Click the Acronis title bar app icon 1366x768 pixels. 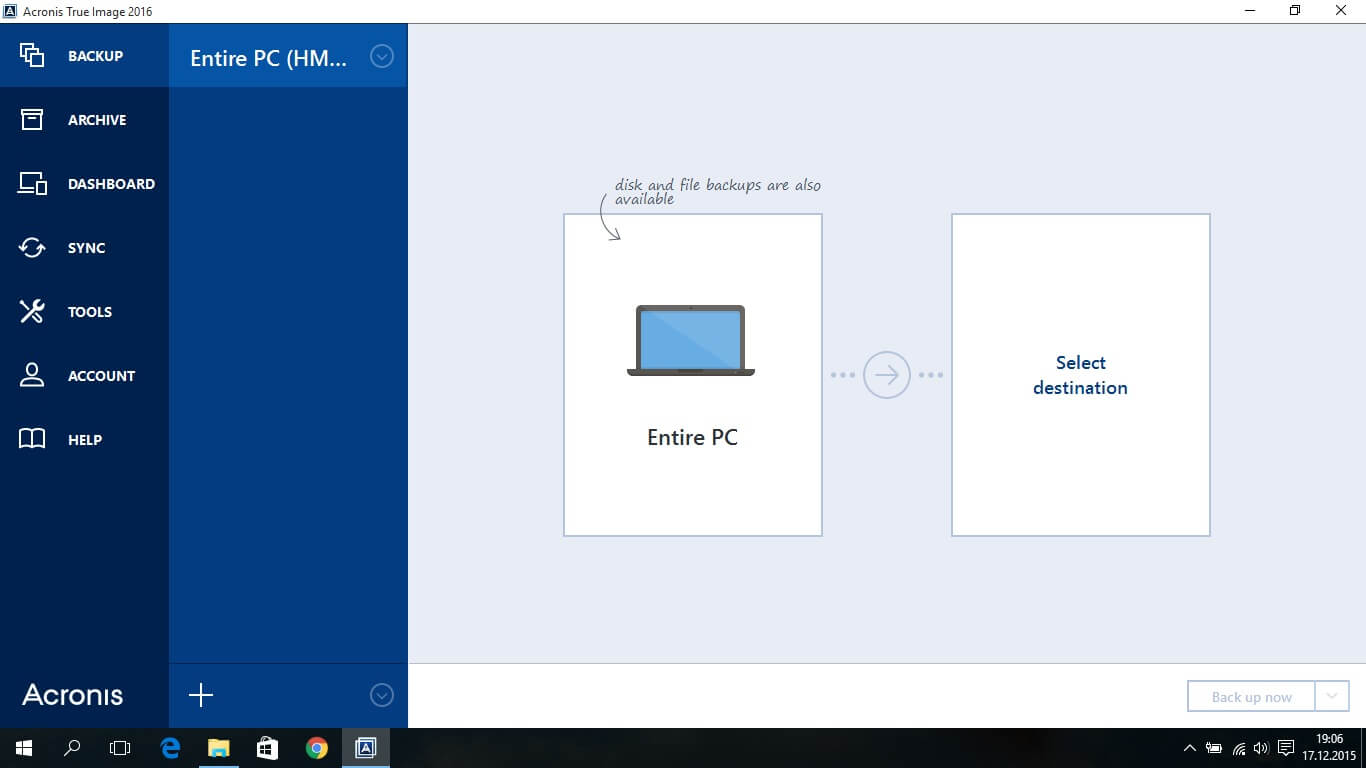click(10, 11)
